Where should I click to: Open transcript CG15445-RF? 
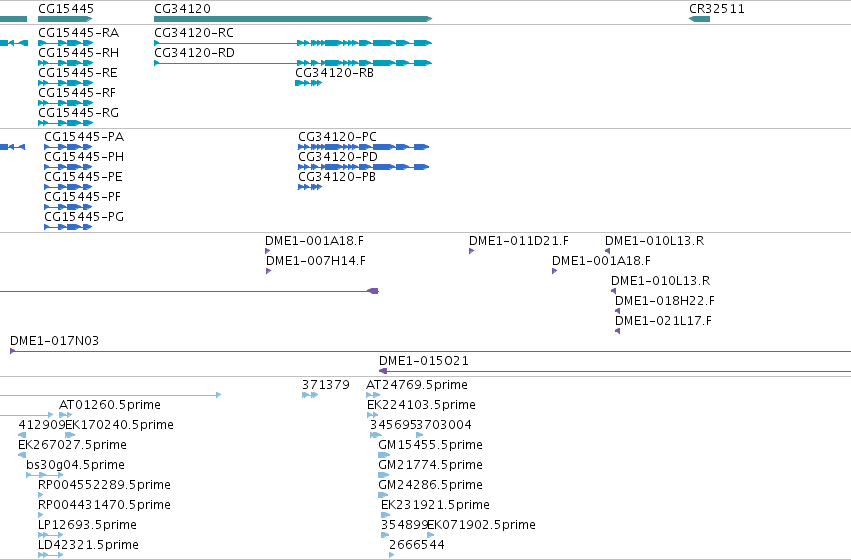pyautogui.click(x=77, y=93)
